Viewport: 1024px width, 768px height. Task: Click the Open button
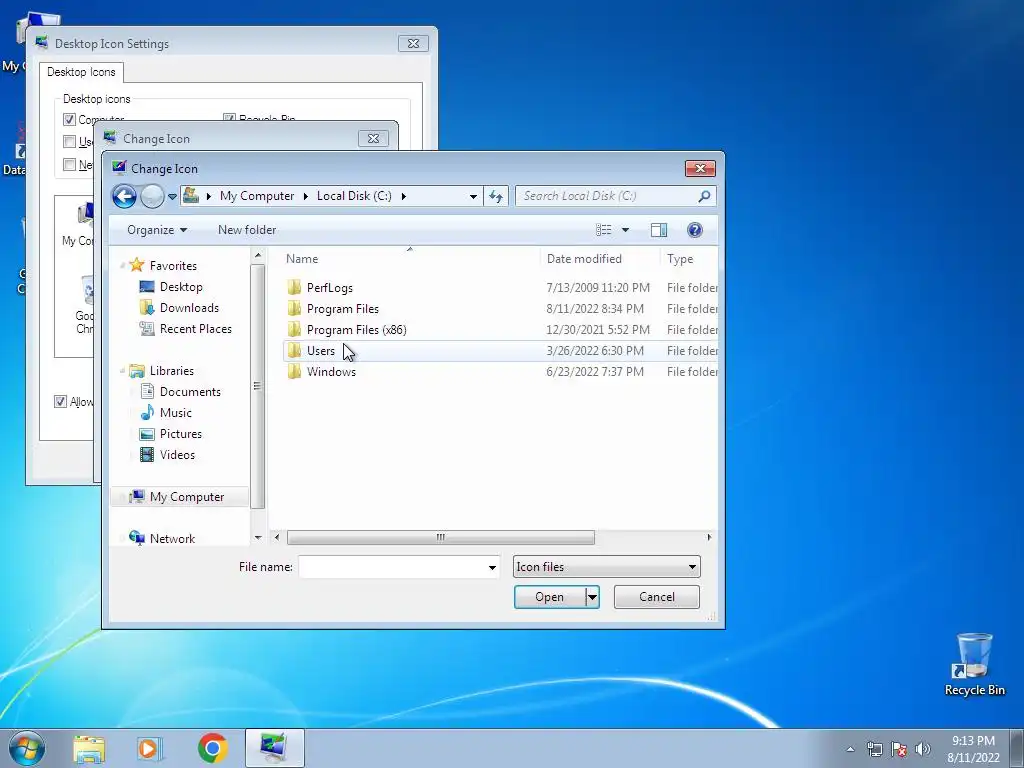click(549, 597)
